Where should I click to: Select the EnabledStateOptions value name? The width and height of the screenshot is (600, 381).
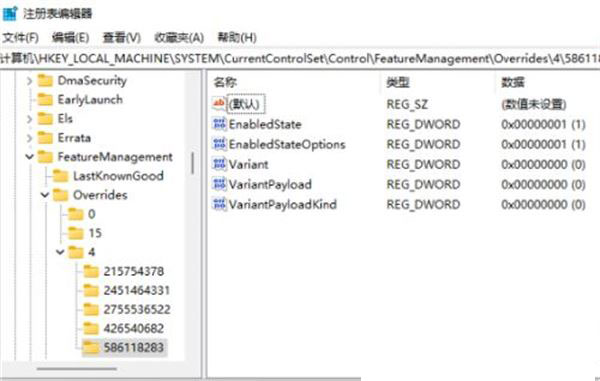(287, 144)
